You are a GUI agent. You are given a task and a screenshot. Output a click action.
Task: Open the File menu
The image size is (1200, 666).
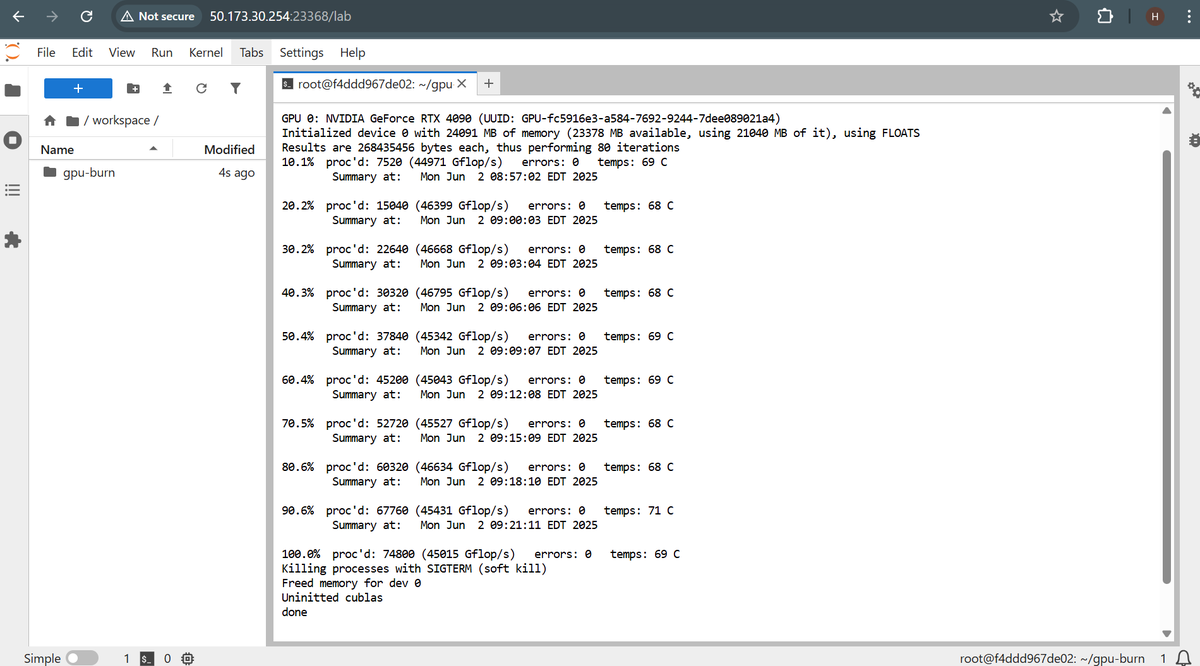coord(46,52)
